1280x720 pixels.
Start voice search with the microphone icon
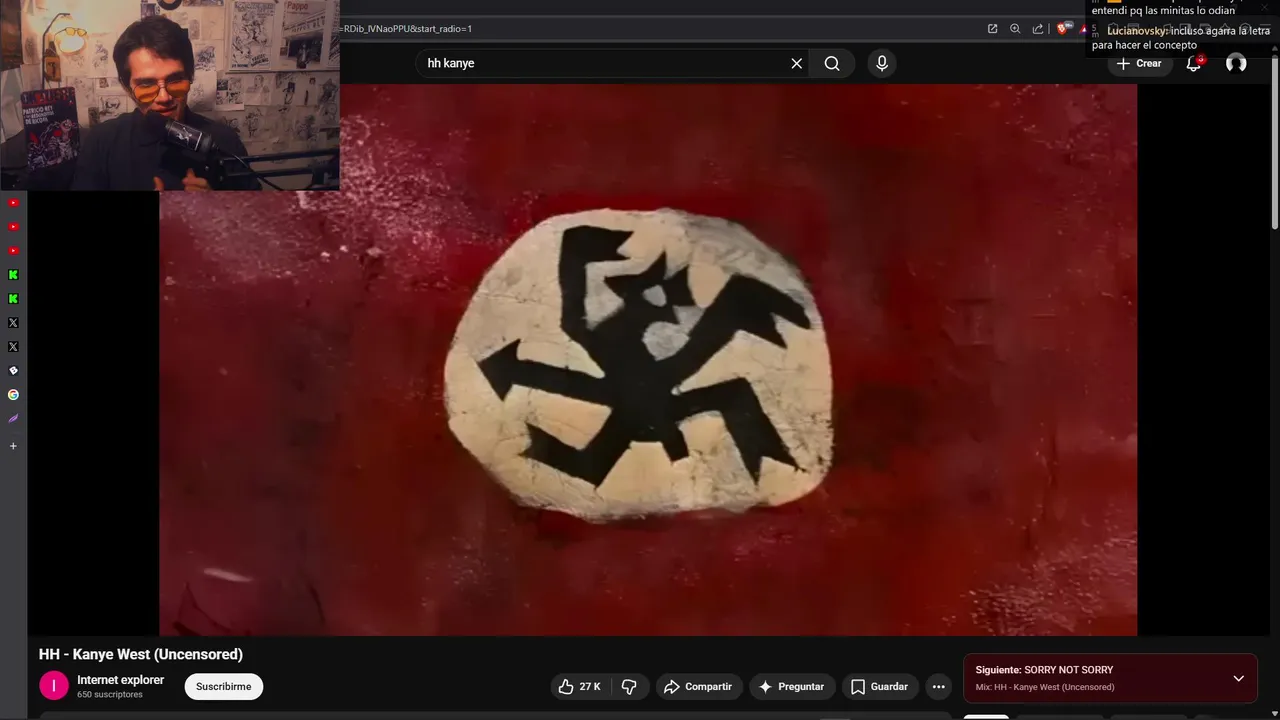pos(881,63)
